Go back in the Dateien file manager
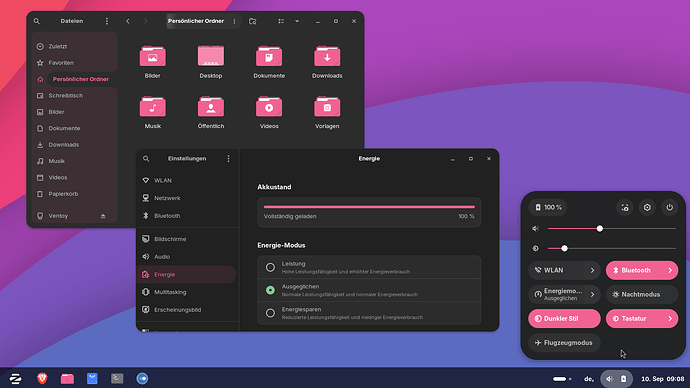The height and width of the screenshot is (388, 690). pyautogui.click(x=128, y=21)
